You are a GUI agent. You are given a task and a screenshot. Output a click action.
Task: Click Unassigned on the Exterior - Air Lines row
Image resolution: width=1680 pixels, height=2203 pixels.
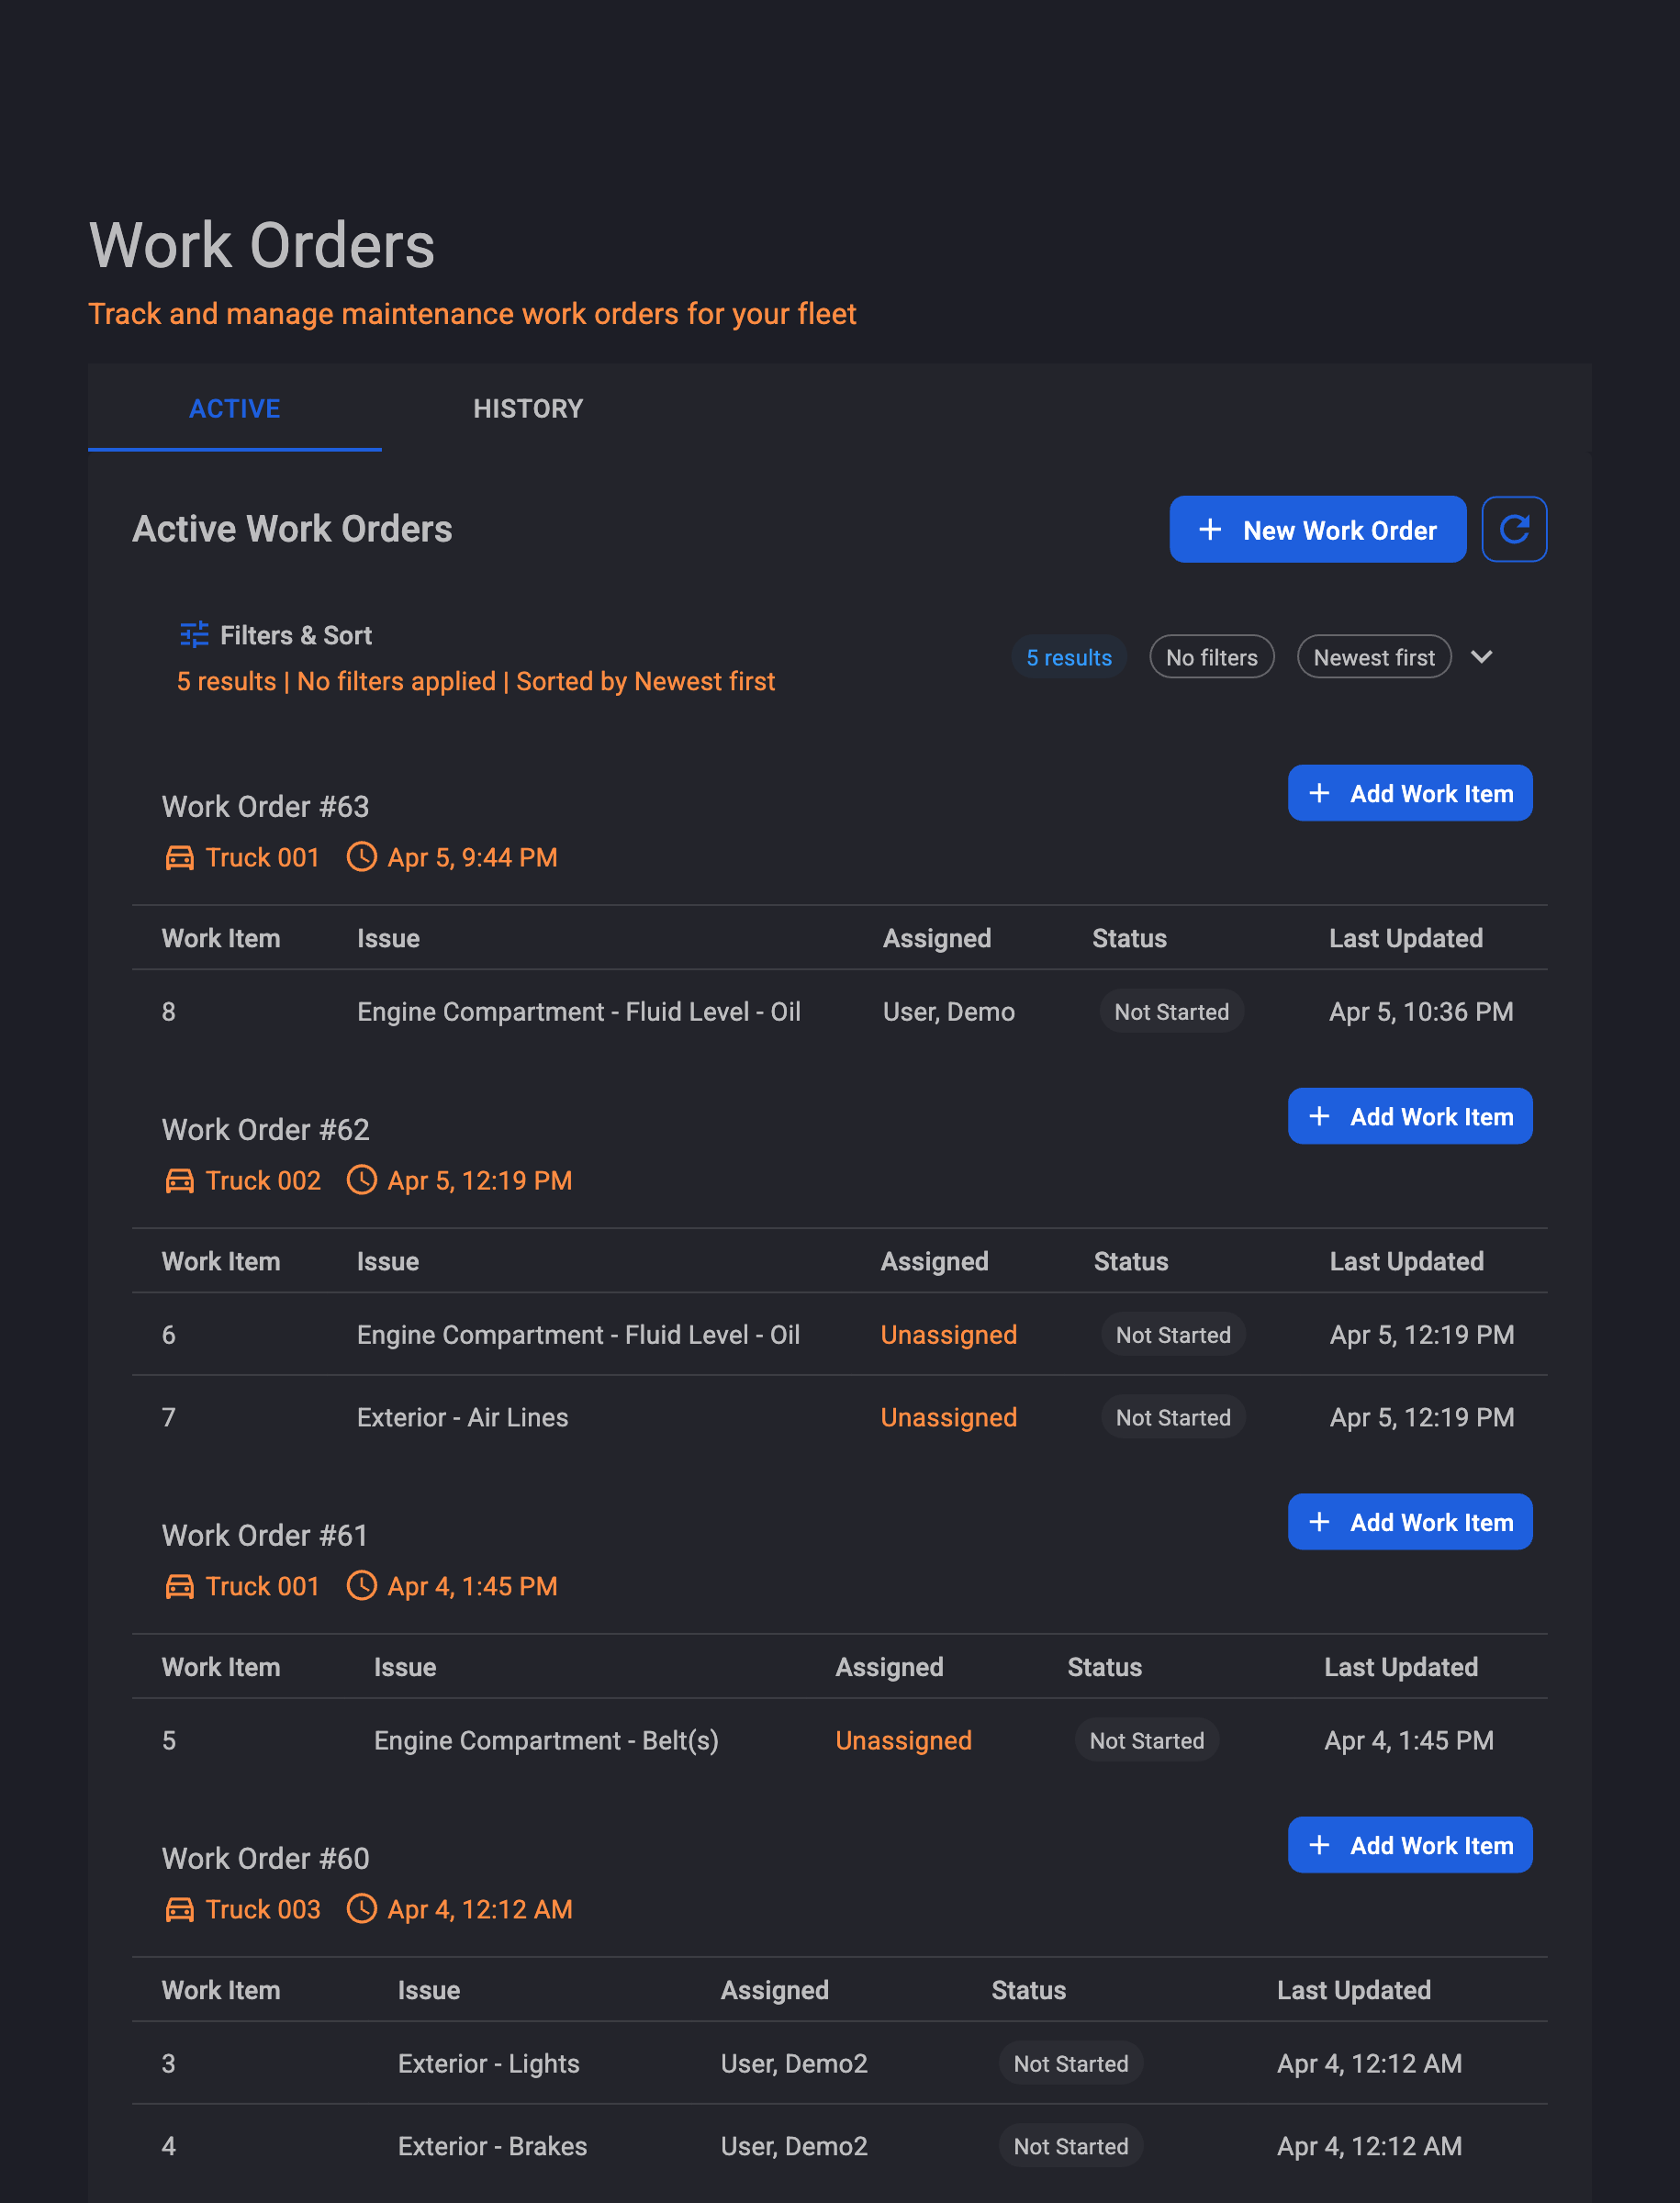[x=948, y=1417]
